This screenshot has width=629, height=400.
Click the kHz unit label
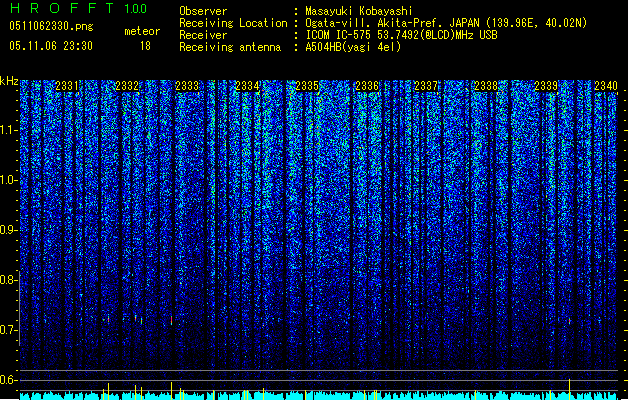click(9, 81)
